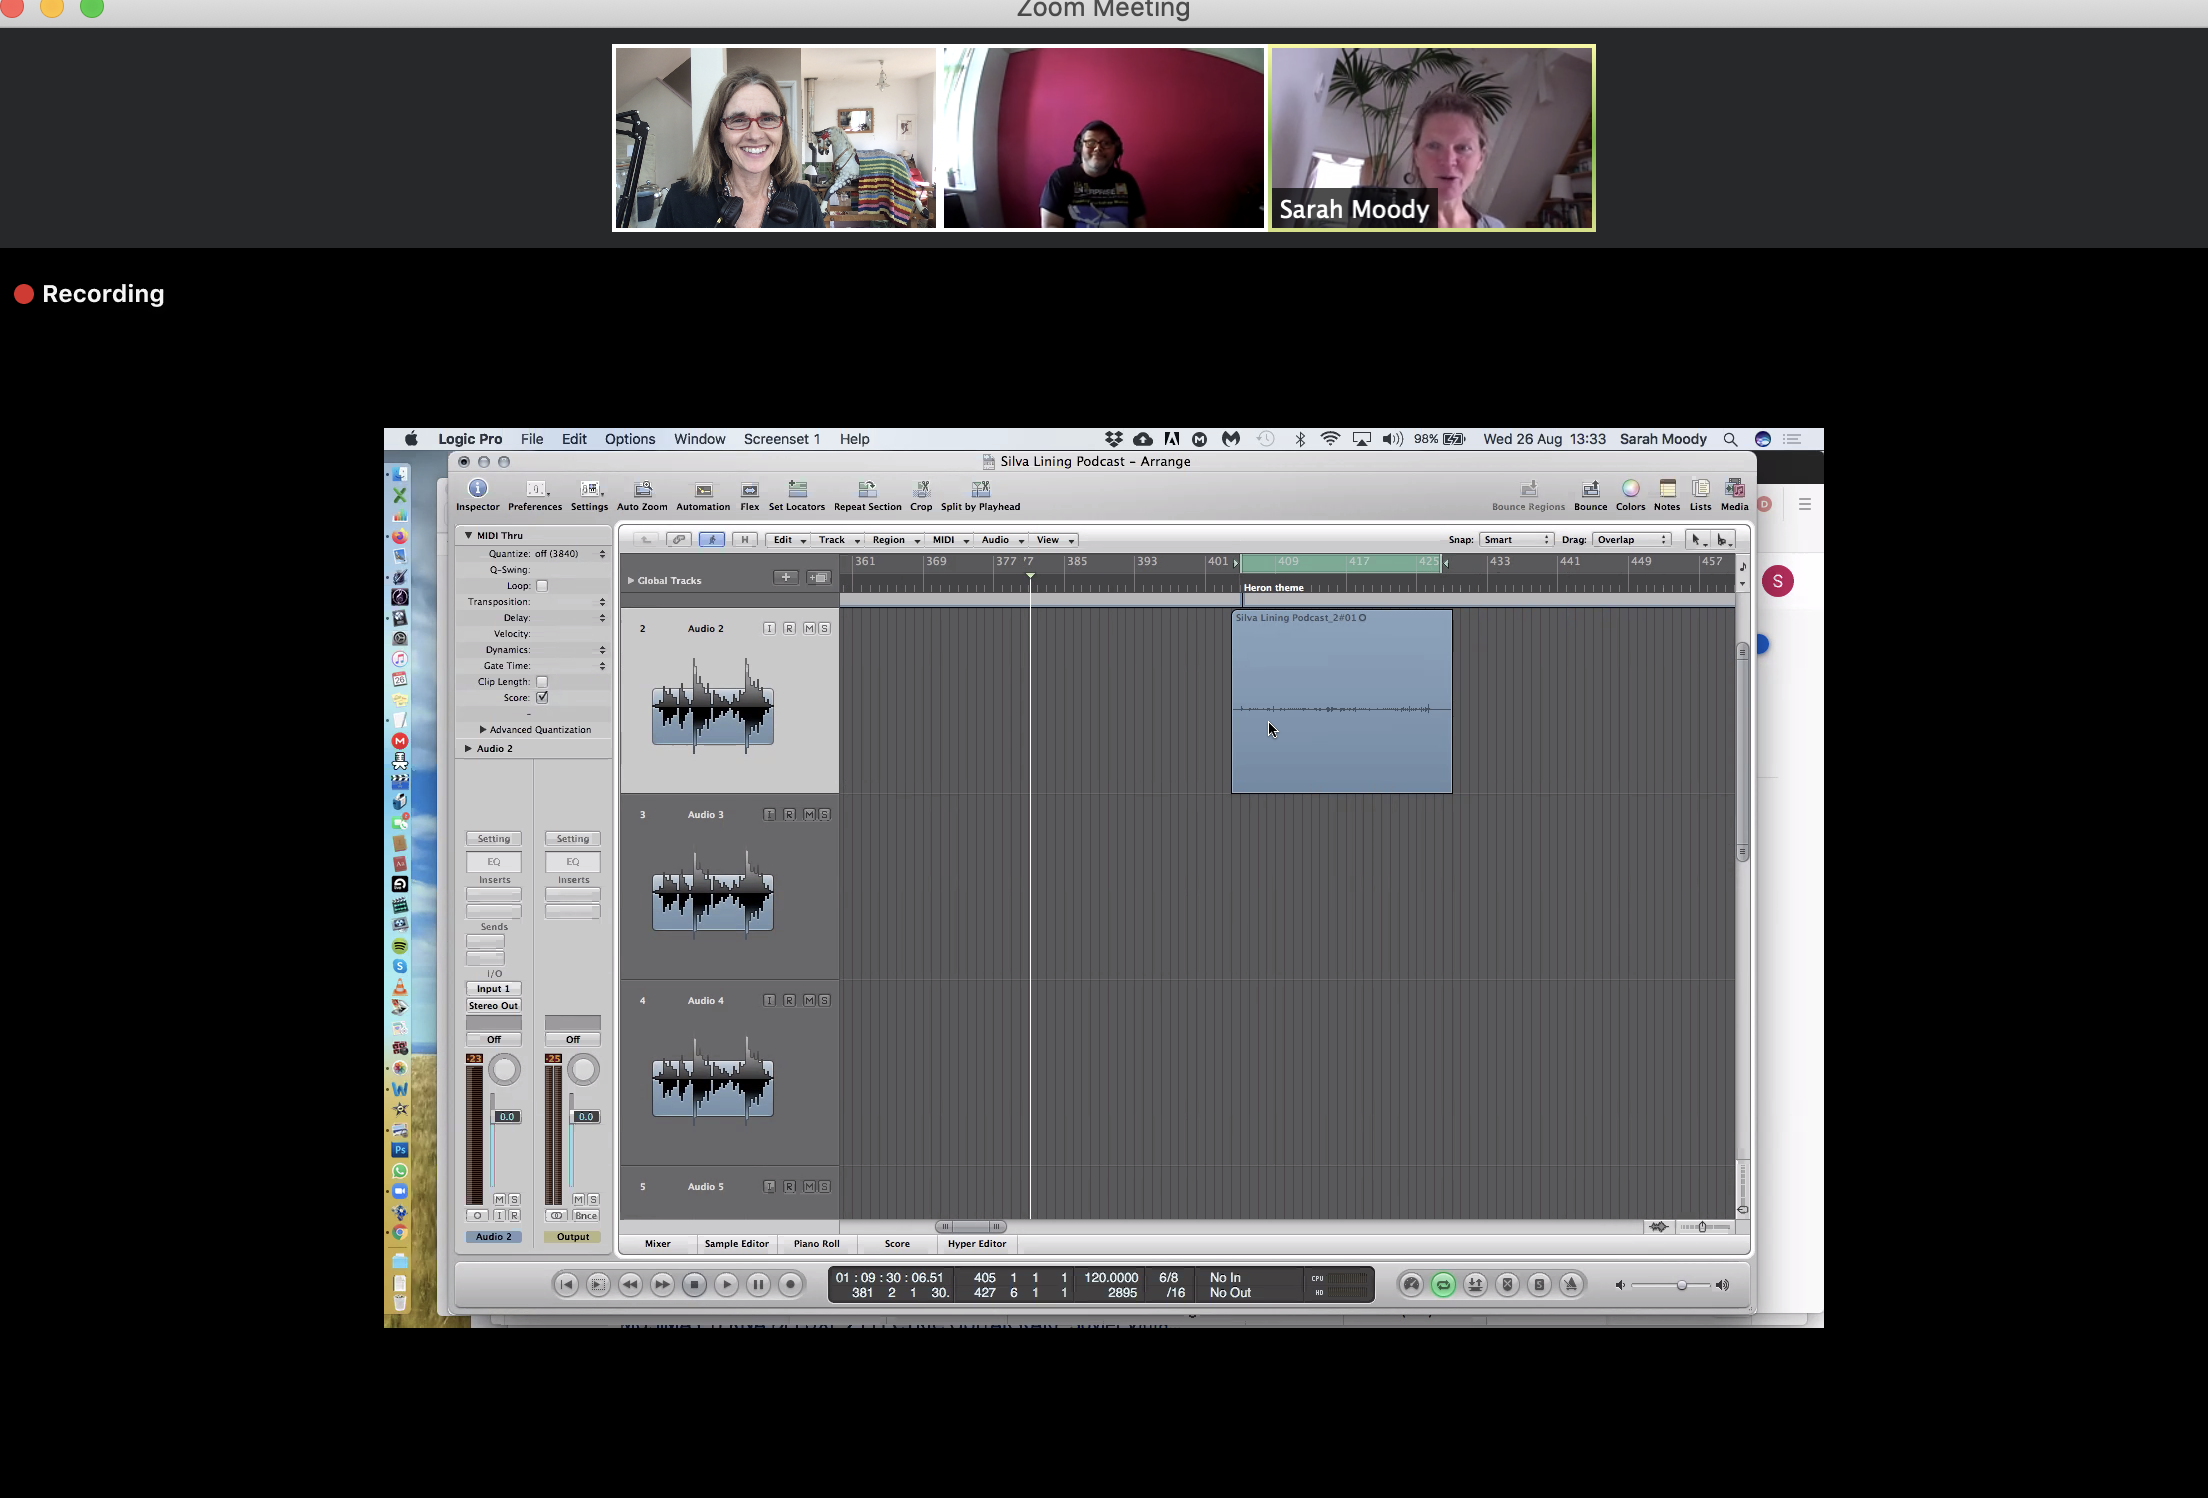Click the Stop transport button
Image resolution: width=2208 pixels, height=1498 pixels.
click(694, 1285)
